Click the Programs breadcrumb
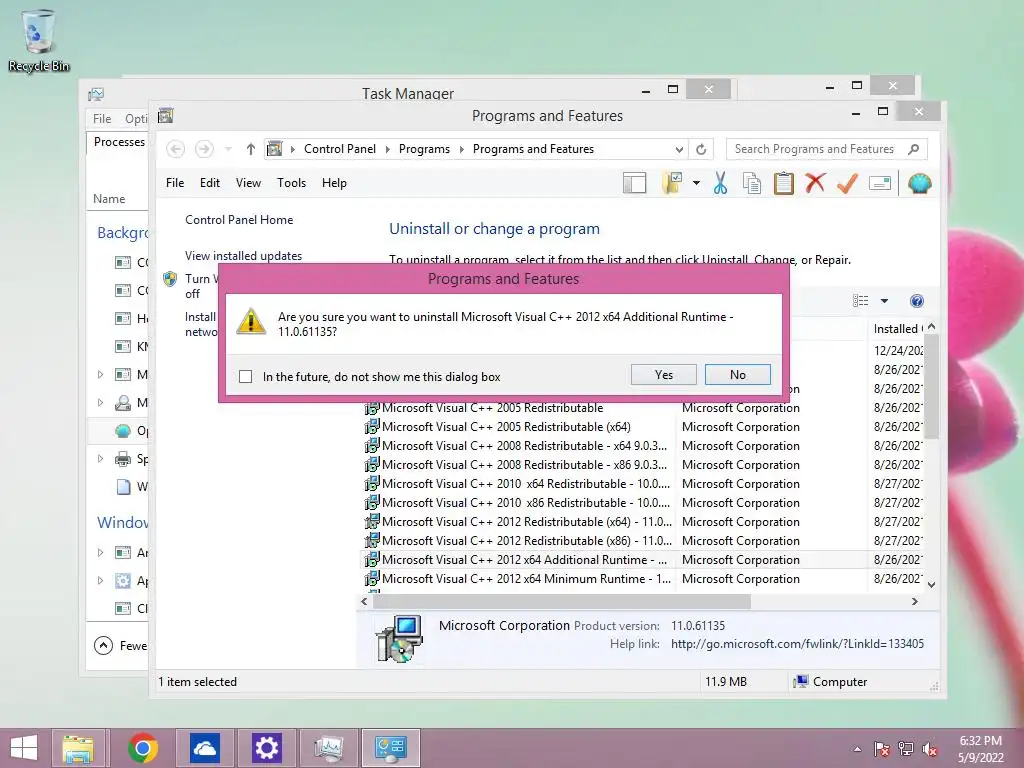The image size is (1024, 768). click(x=424, y=149)
